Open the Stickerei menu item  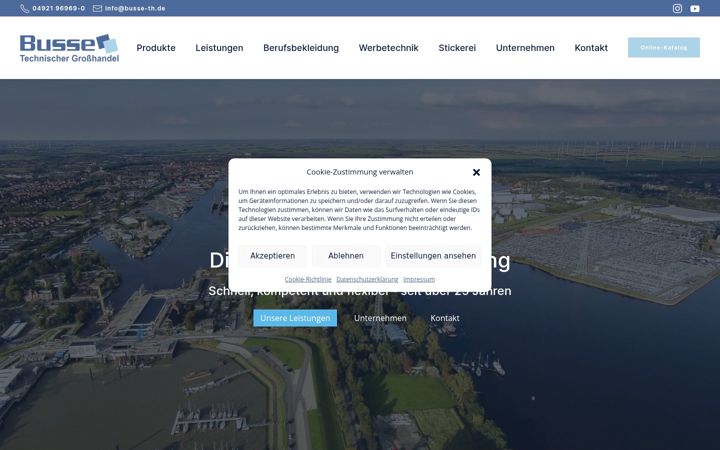[457, 48]
